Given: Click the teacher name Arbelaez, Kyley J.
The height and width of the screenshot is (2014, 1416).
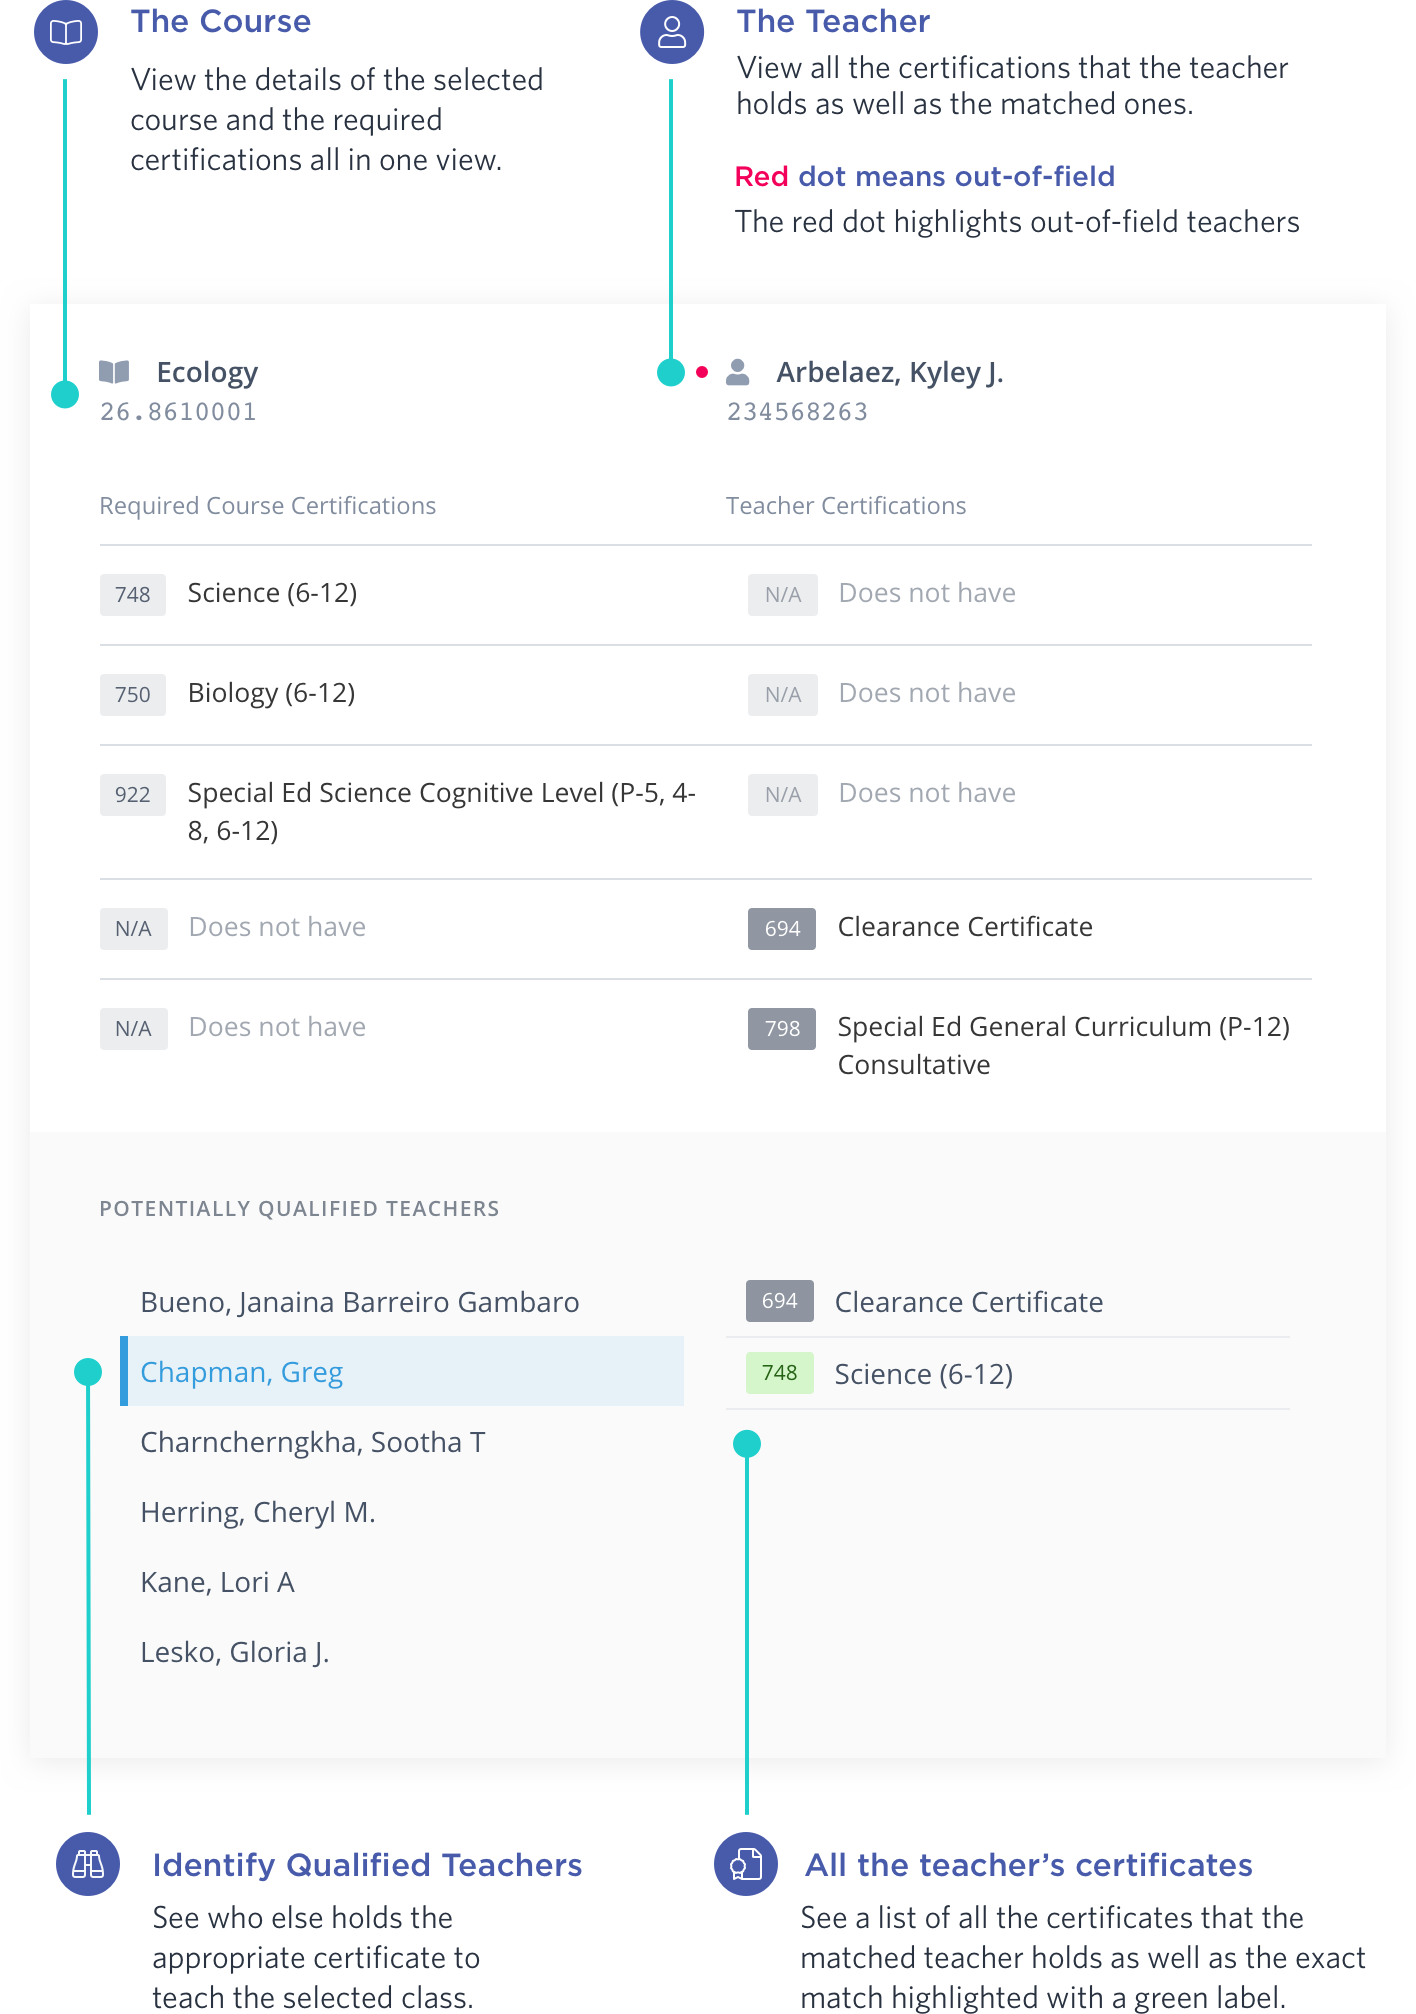Looking at the screenshot, I should 890,372.
